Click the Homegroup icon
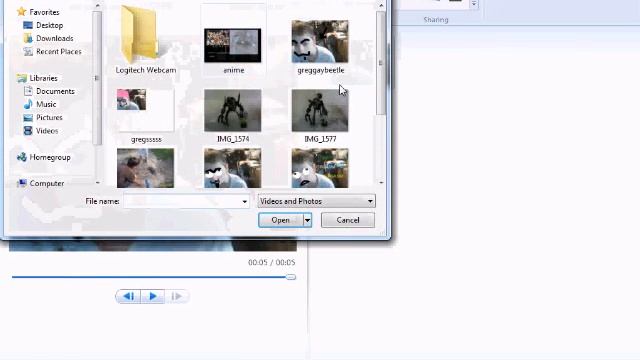Image resolution: width=640 pixels, height=360 pixels. tap(22, 157)
